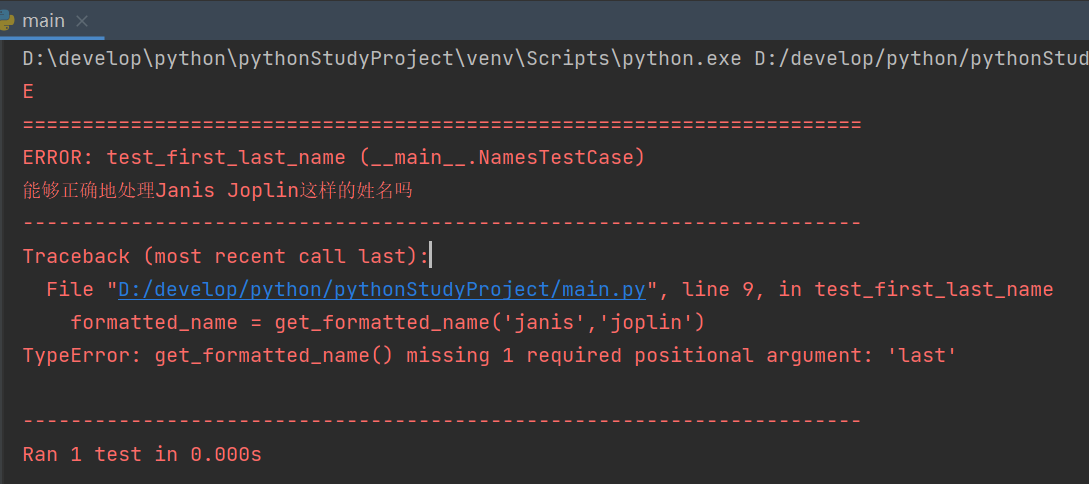Image resolution: width=1089 pixels, height=484 pixels.
Task: Place cursor on Traceback (most recent call last)
Action: [225, 257]
